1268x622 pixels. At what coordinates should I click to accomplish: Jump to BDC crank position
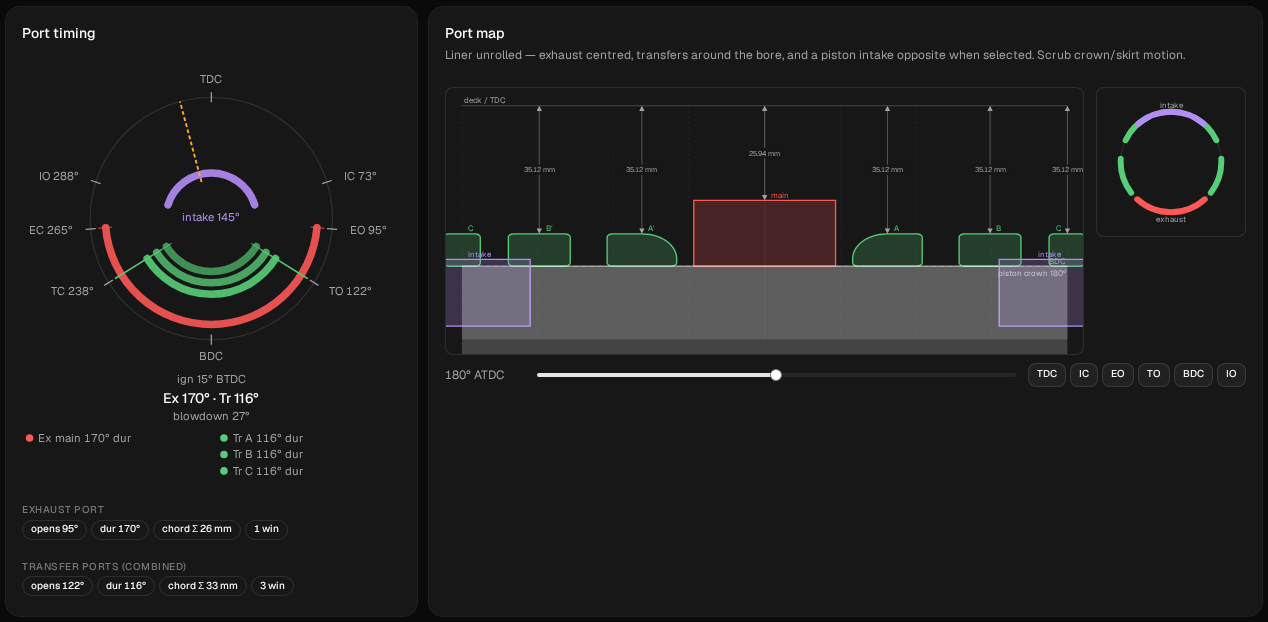tap(1193, 374)
